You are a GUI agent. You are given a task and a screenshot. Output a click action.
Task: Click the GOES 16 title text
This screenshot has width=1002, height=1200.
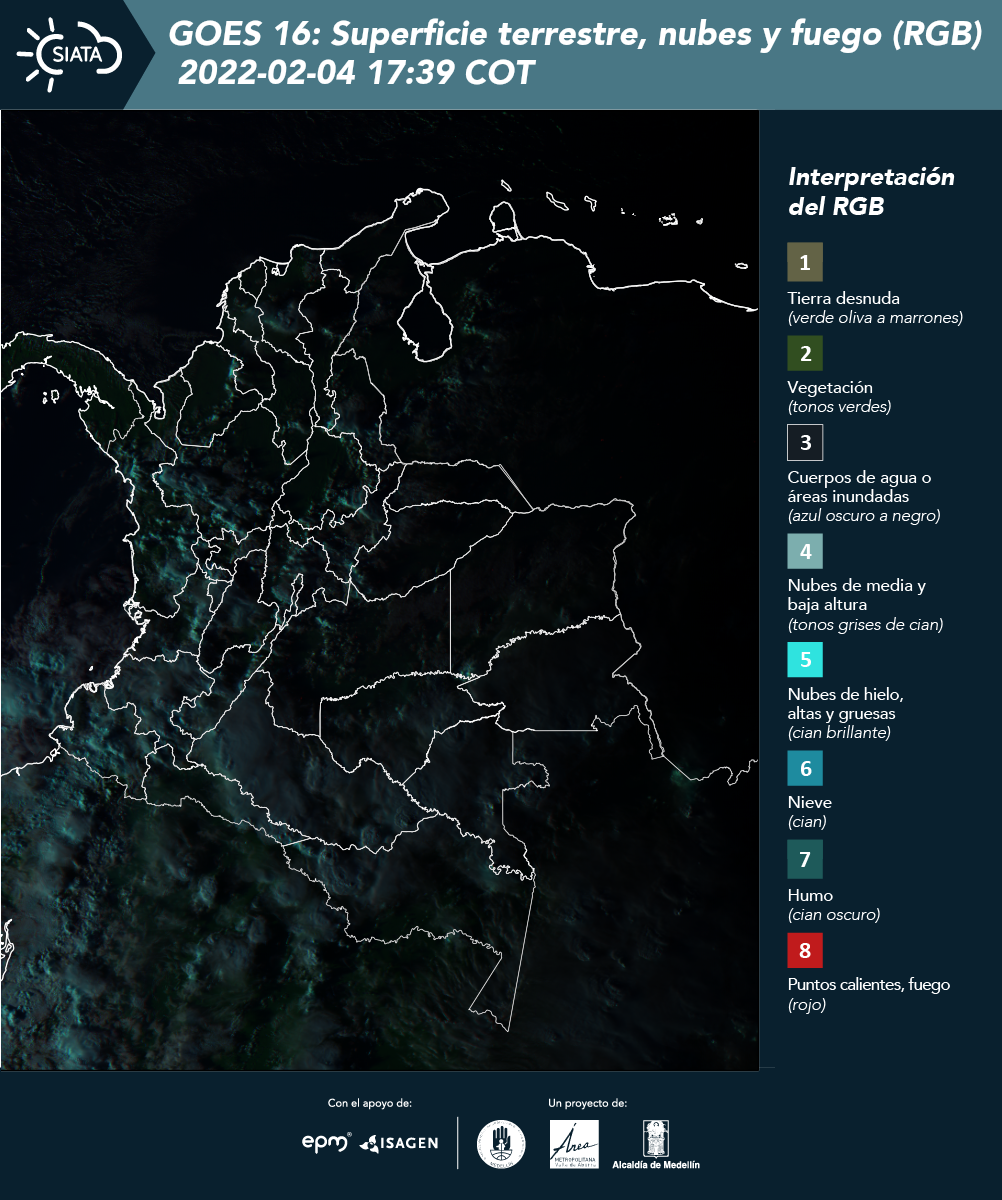pos(576,35)
